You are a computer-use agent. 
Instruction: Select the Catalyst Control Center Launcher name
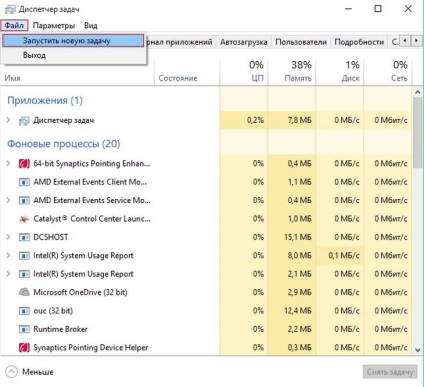(92, 219)
